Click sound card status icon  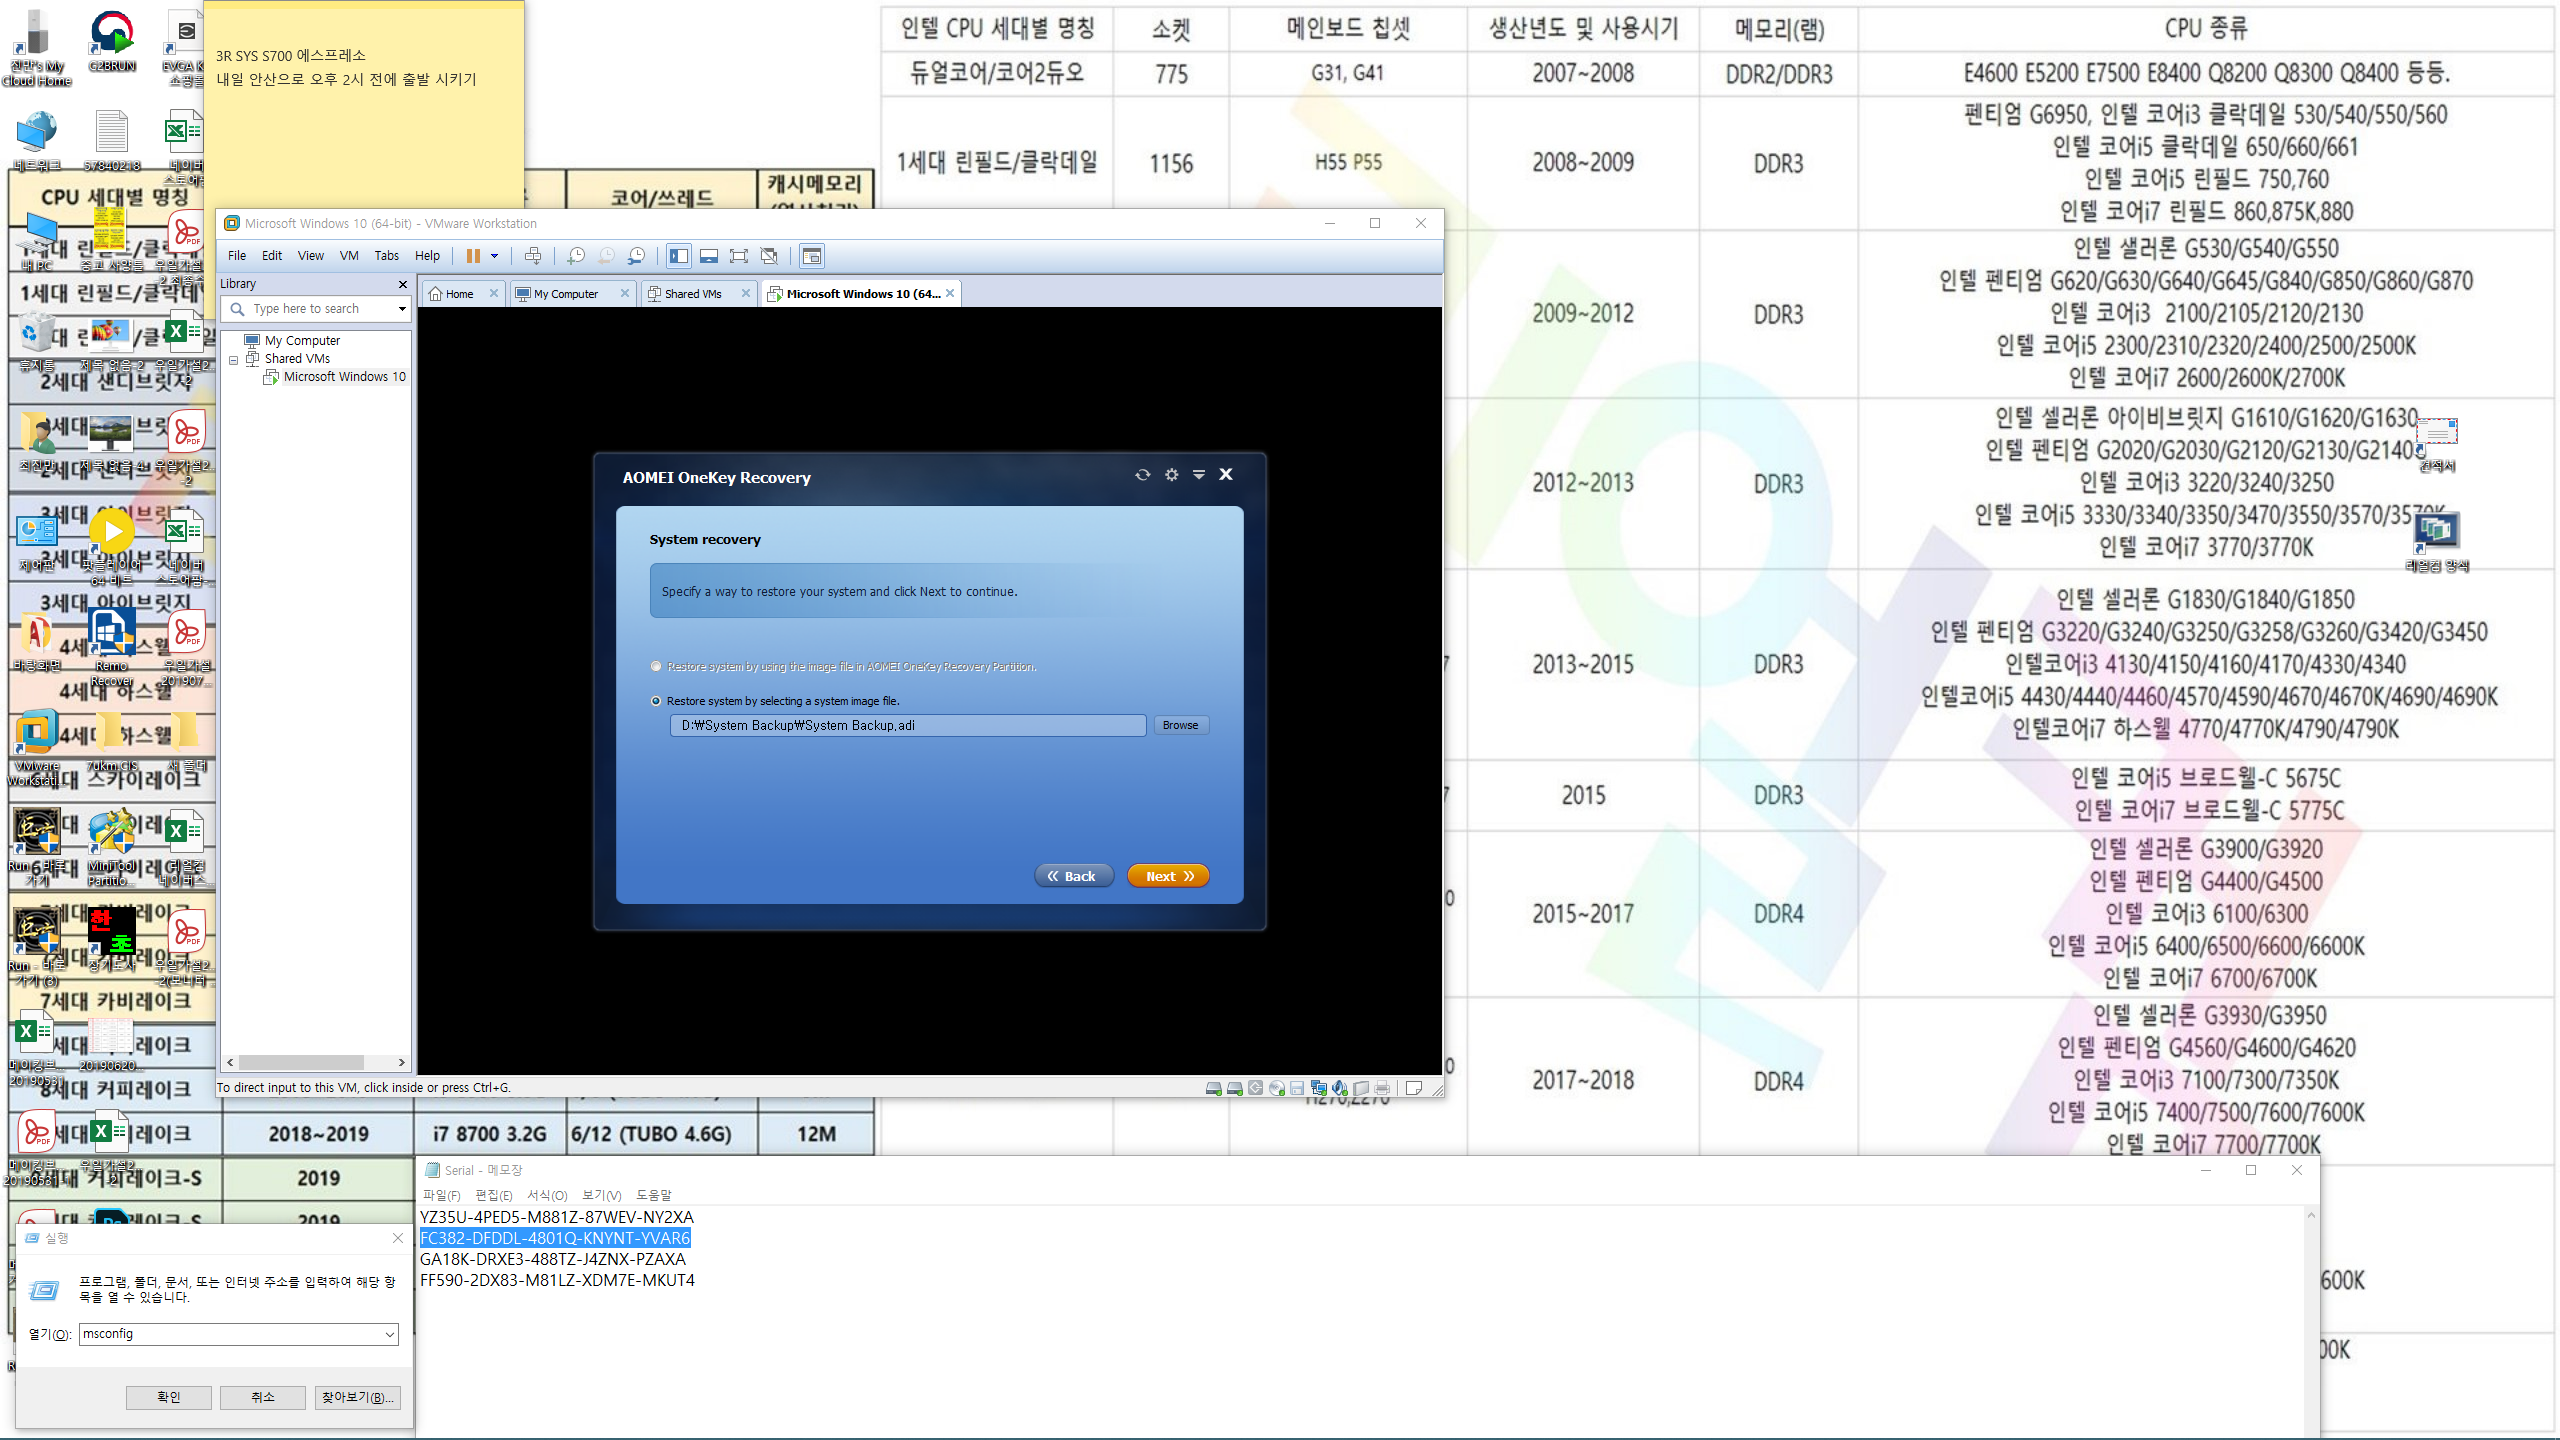[x=1340, y=1088]
